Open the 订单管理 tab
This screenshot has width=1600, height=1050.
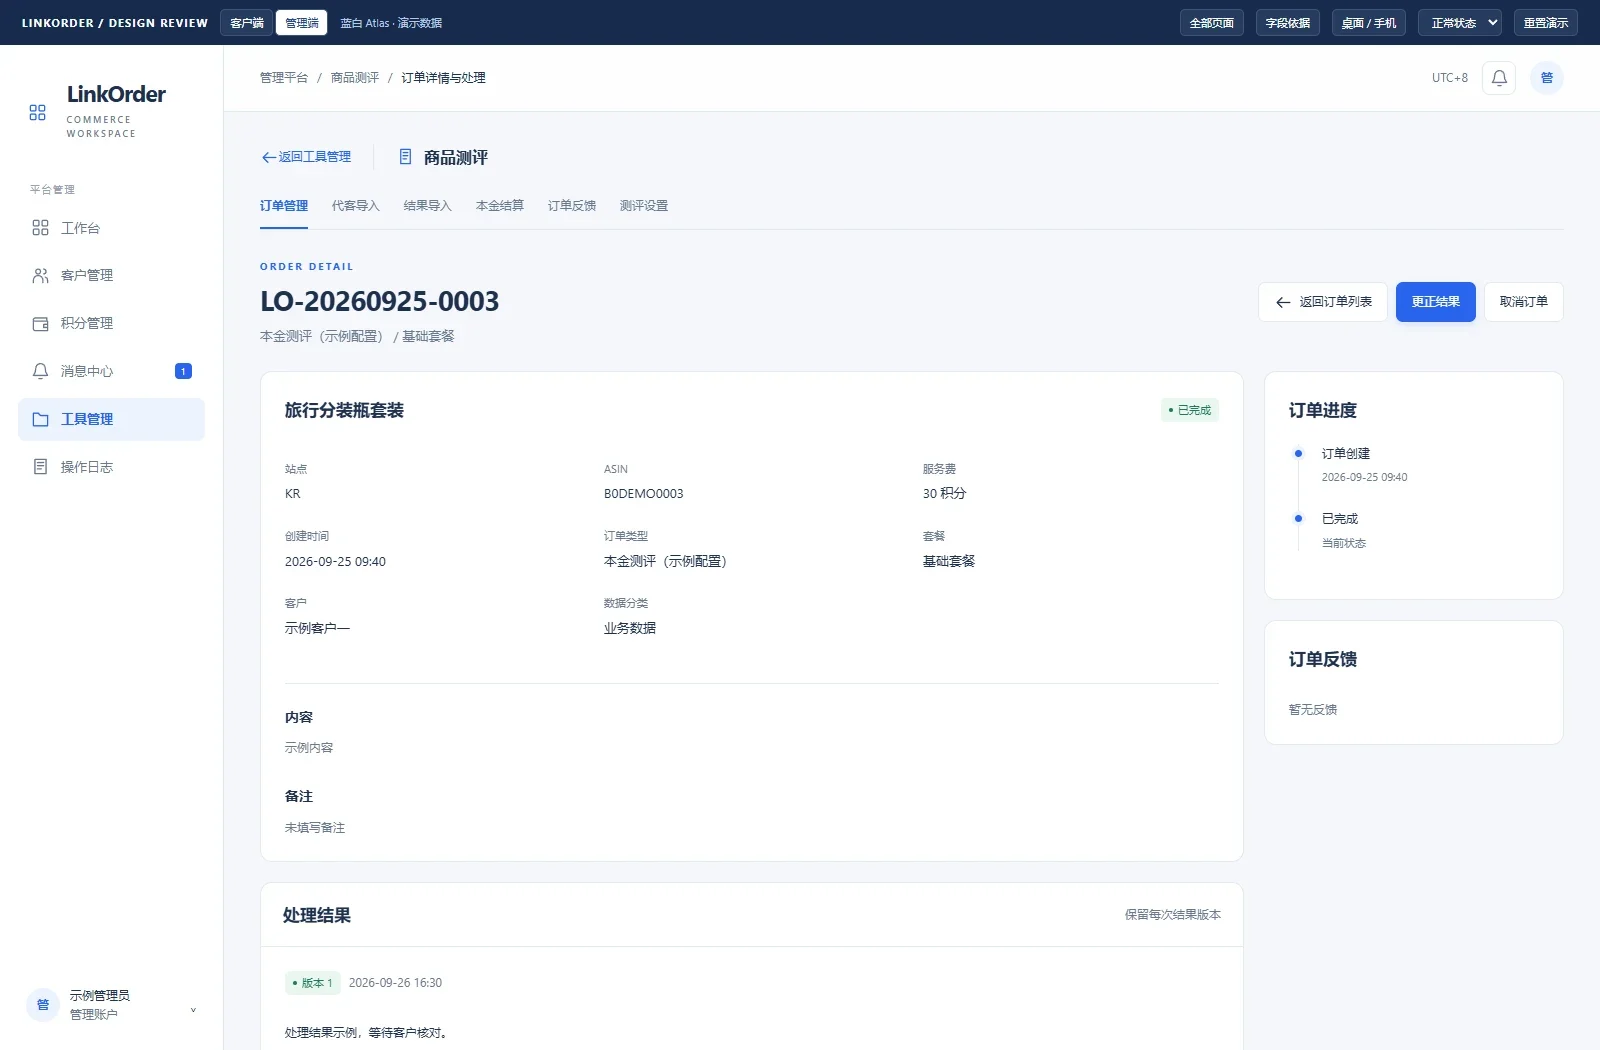[284, 206]
